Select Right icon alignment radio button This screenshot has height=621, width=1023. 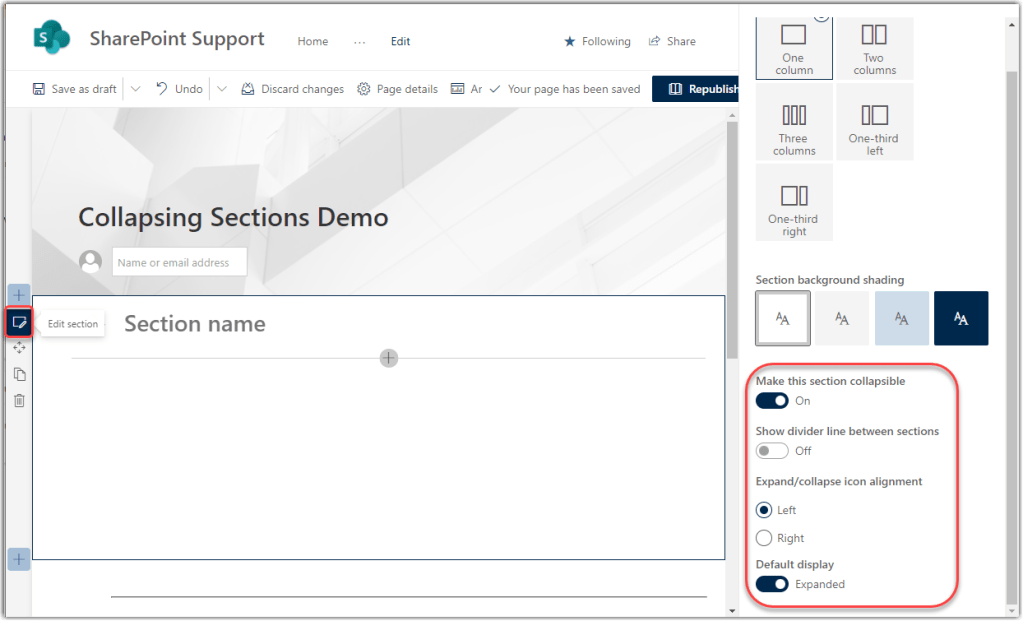[x=764, y=538]
